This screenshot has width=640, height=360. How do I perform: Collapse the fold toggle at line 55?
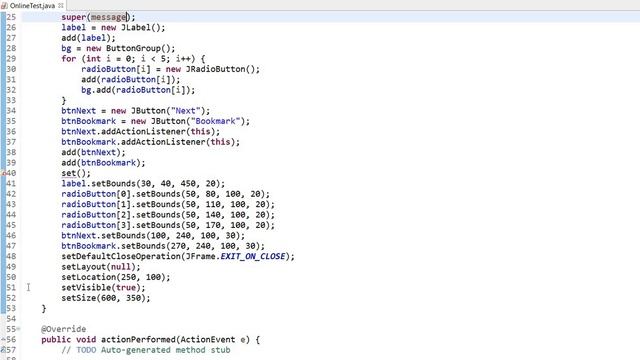click(18, 329)
